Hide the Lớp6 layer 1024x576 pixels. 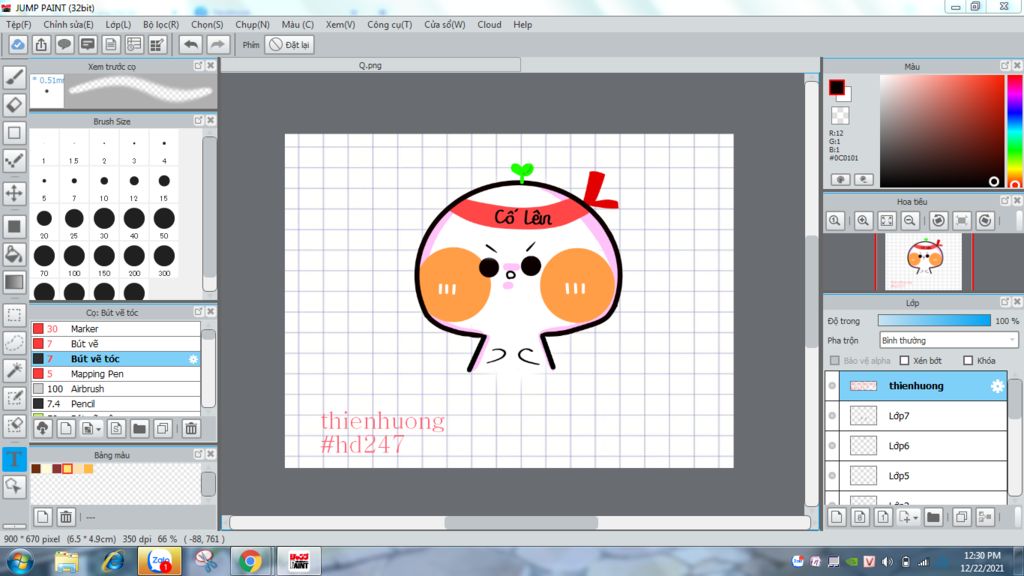[832, 446]
